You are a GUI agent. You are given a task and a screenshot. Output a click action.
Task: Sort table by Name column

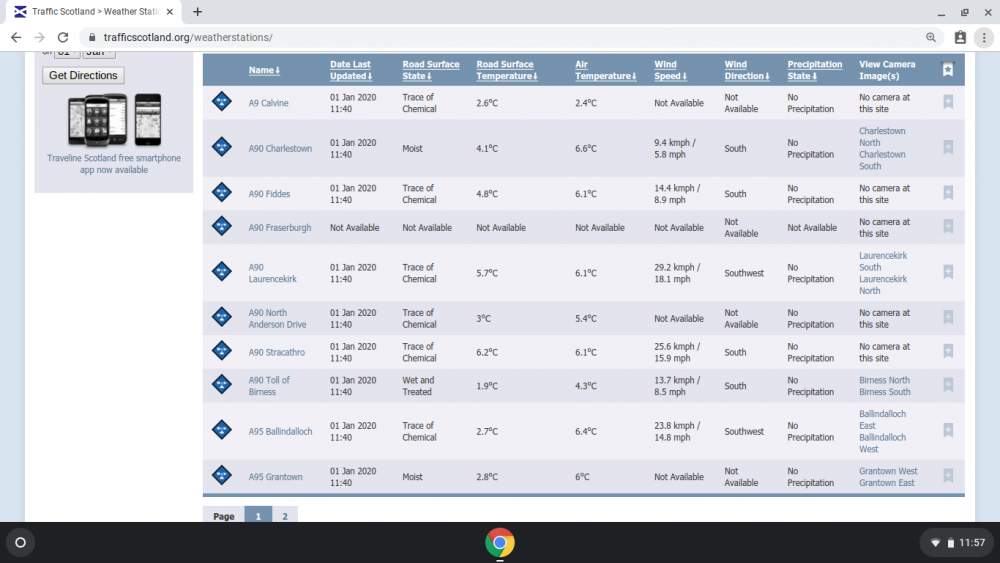point(264,70)
